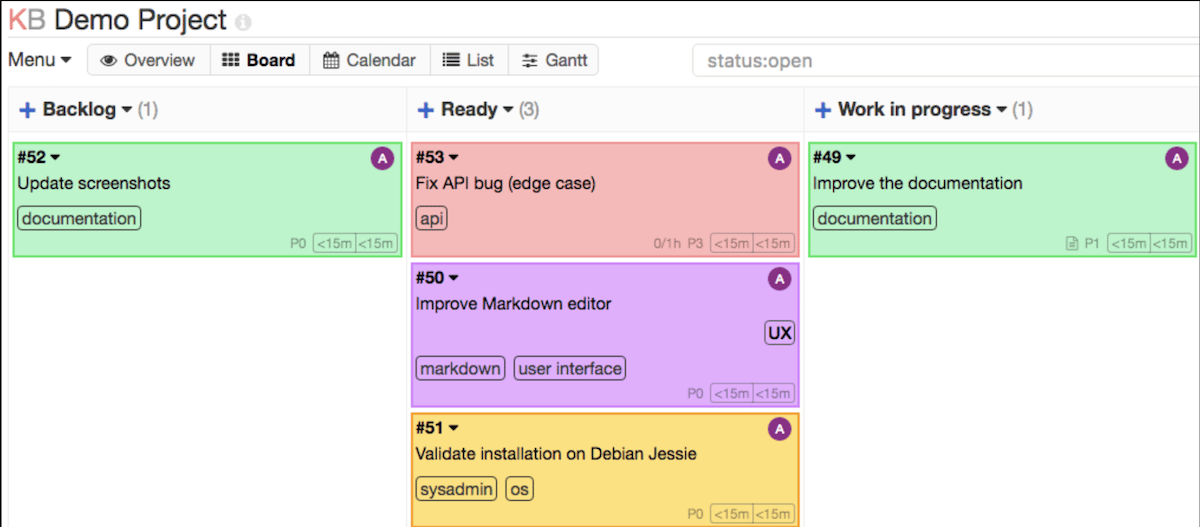1200x527 pixels.
Task: Open task #51 dropdown menu
Action: point(437,428)
